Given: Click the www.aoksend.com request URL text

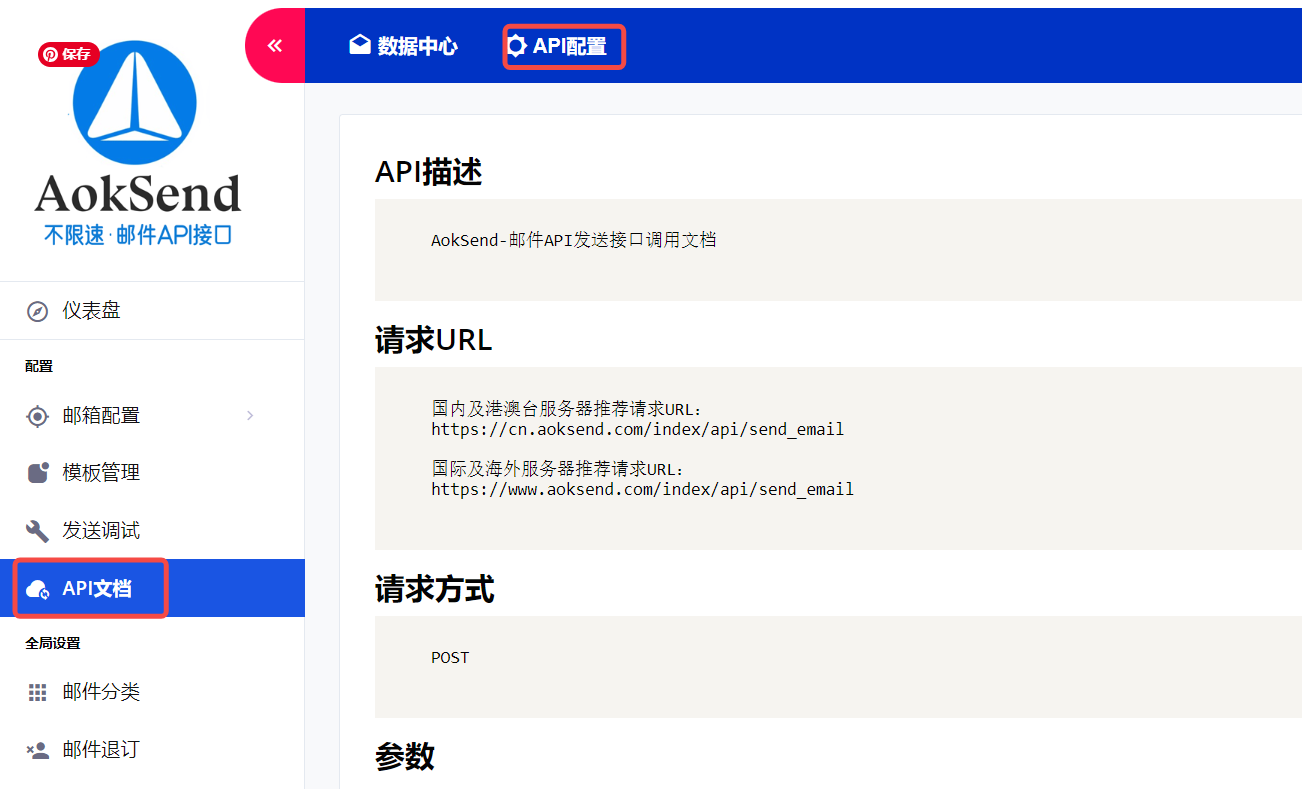Looking at the screenshot, I should [642, 489].
